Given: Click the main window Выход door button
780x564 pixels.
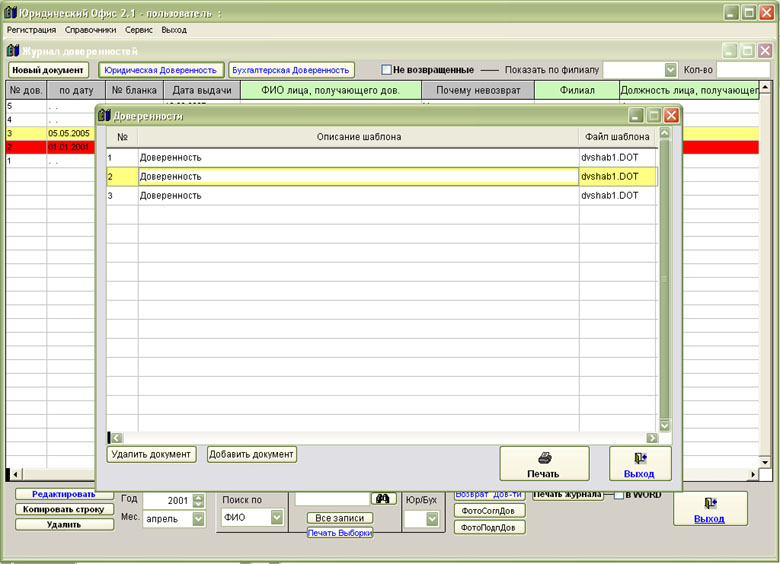Looking at the screenshot, I should [x=710, y=508].
